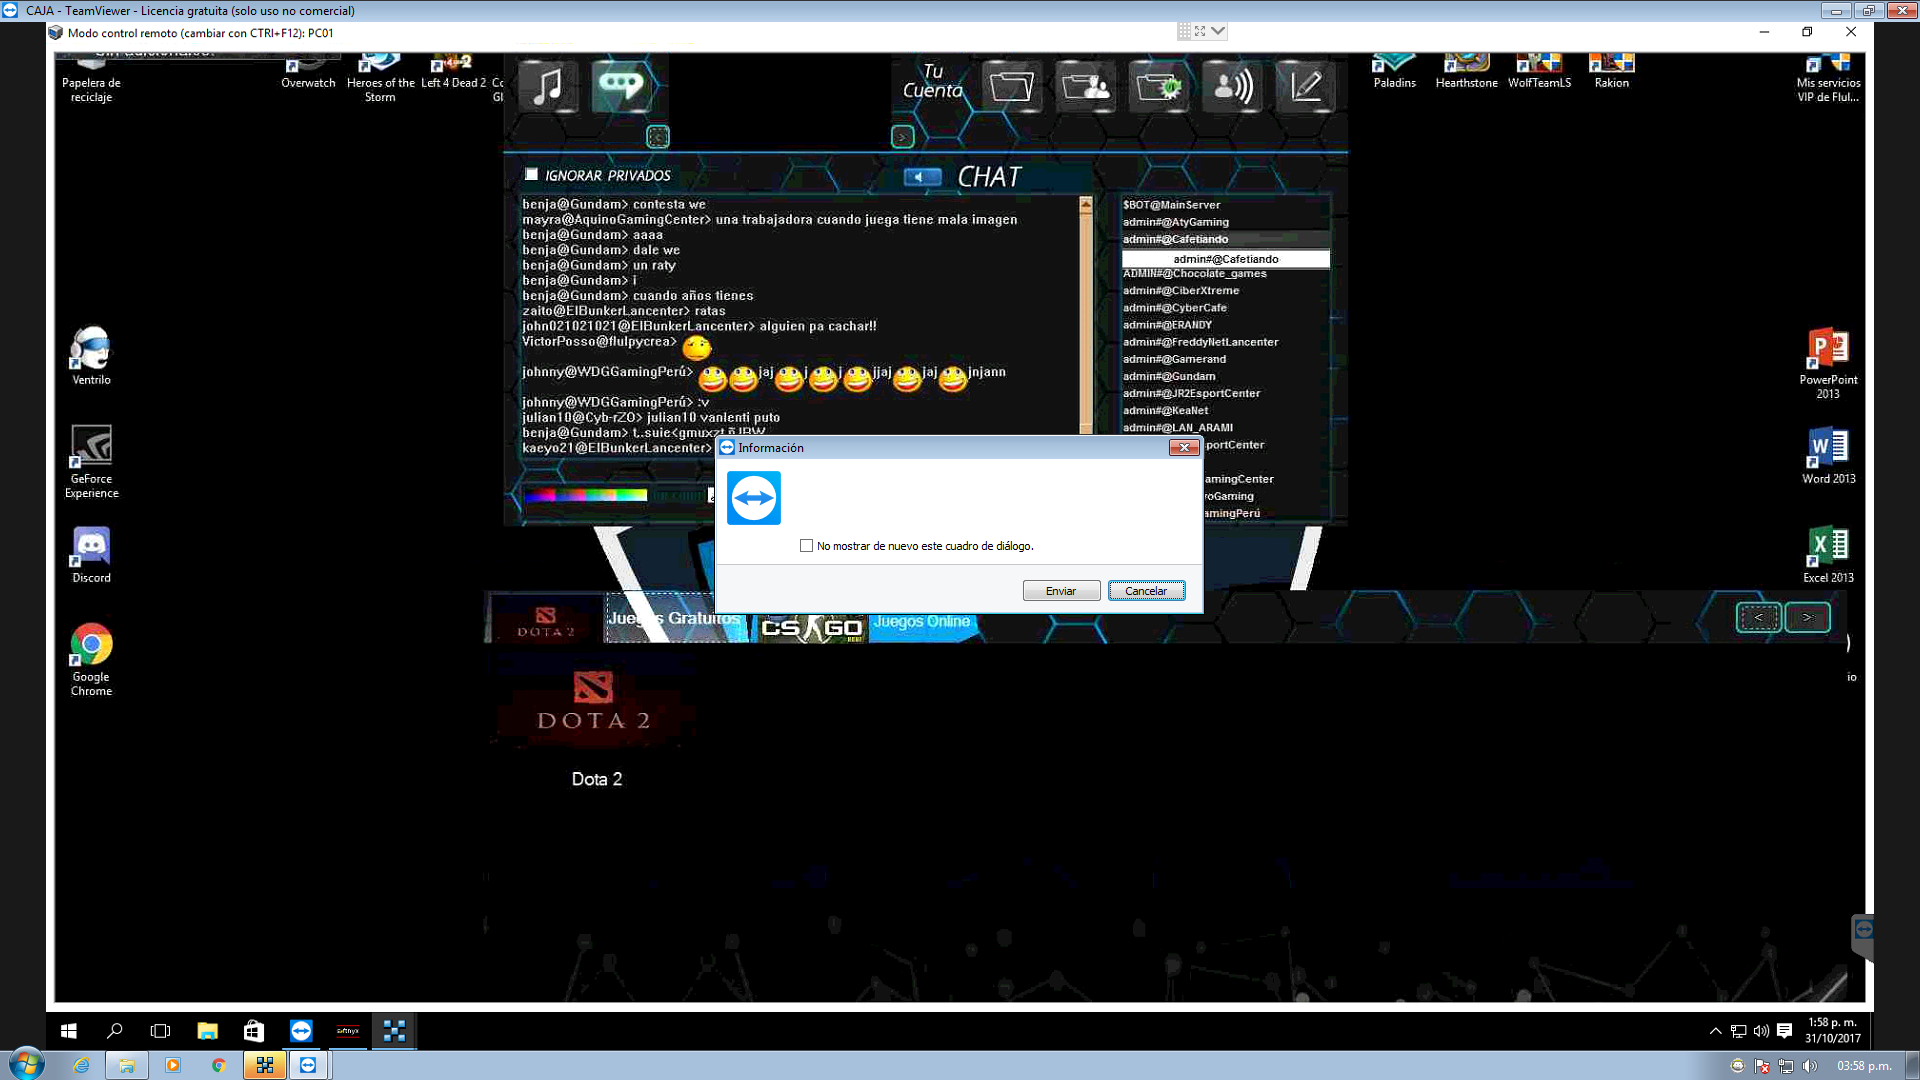Open Excel 2013 desktop icon
Screen dimensions: 1920x1080
coord(1828,555)
